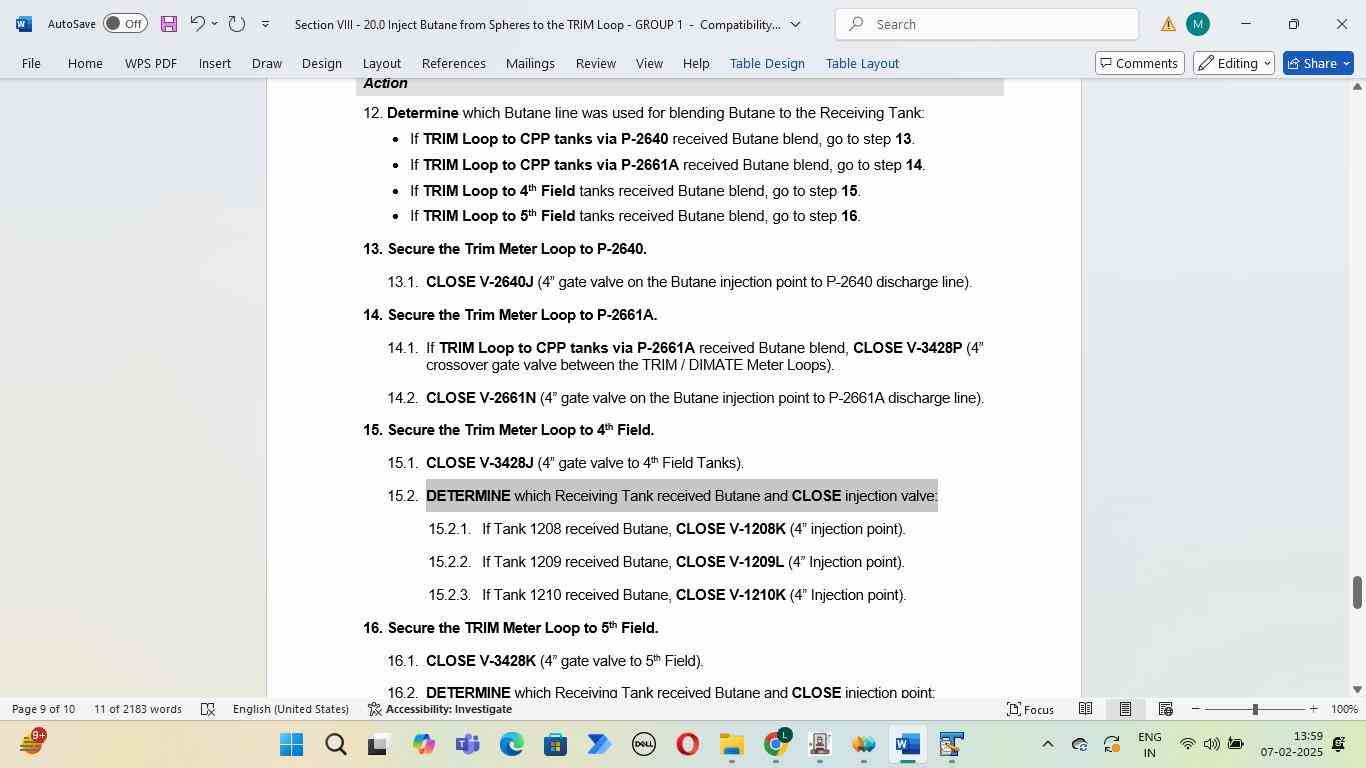Open the WPS PDF tab
The height and width of the screenshot is (768, 1366).
(x=151, y=63)
